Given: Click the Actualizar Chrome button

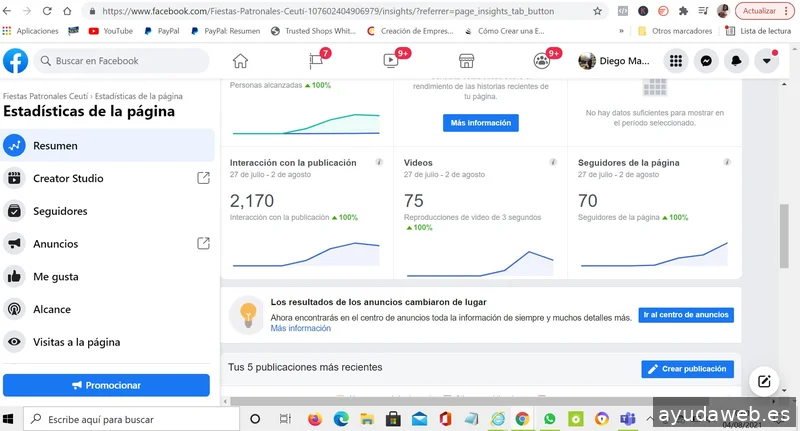Looking at the screenshot, I should [764, 11].
